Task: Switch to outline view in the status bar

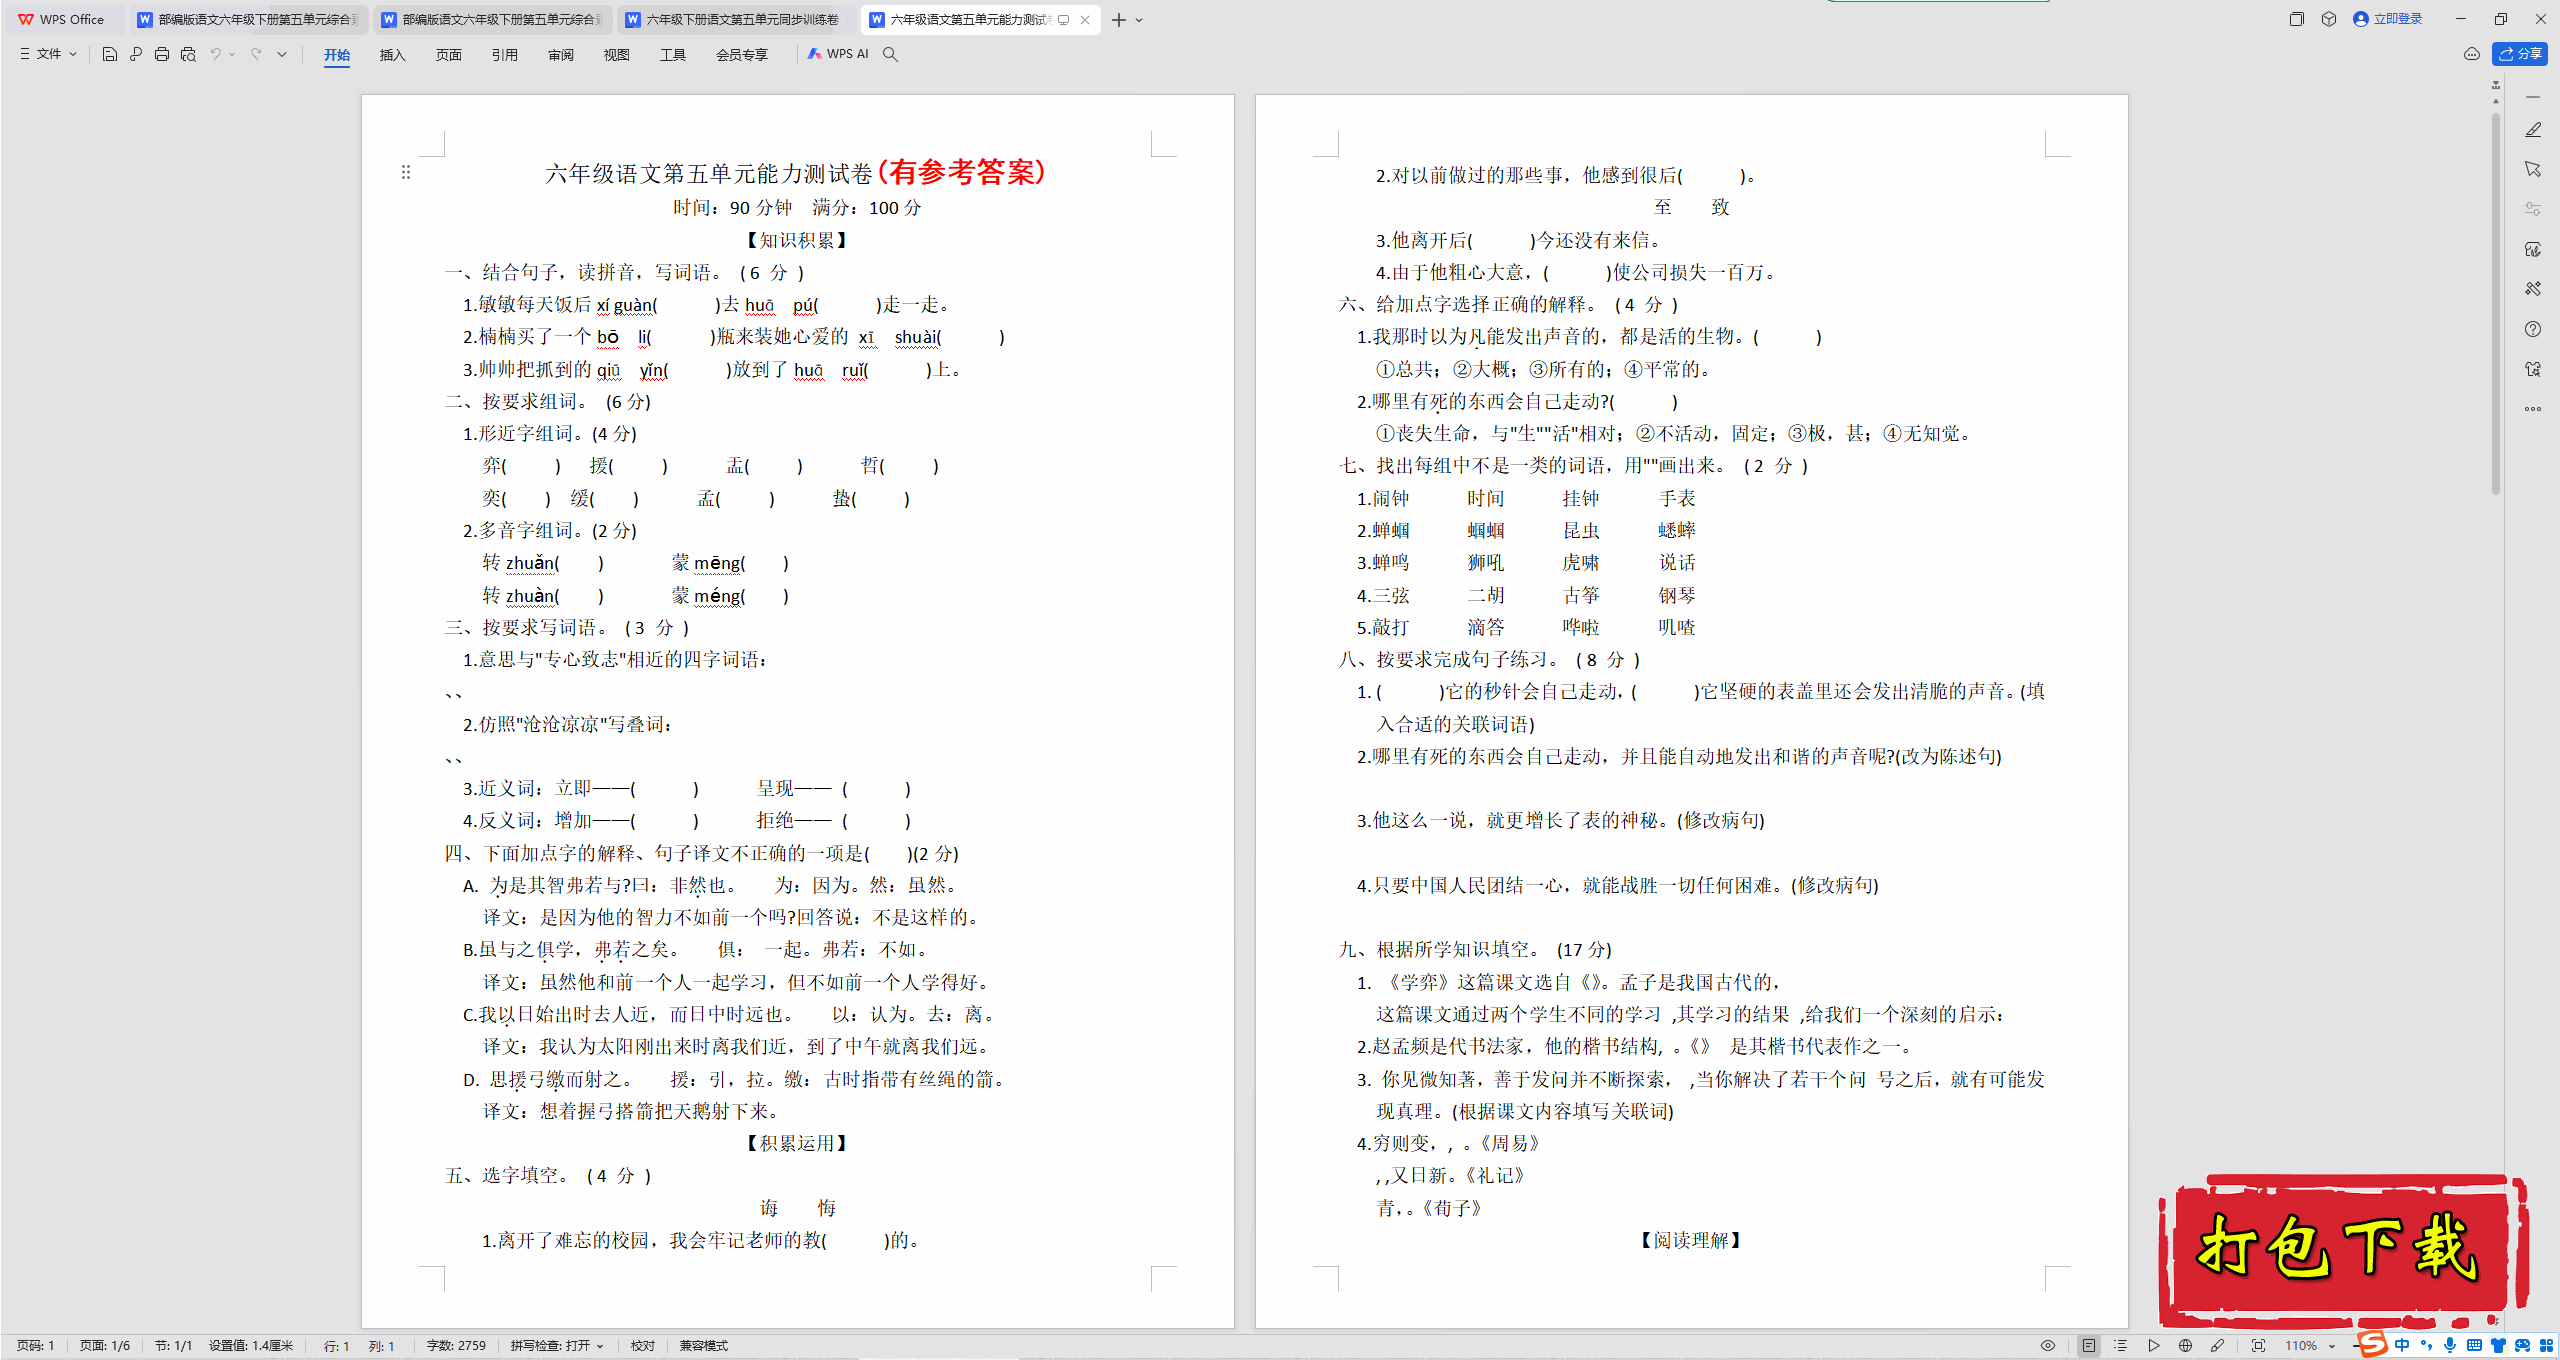Action: coord(2120,1346)
